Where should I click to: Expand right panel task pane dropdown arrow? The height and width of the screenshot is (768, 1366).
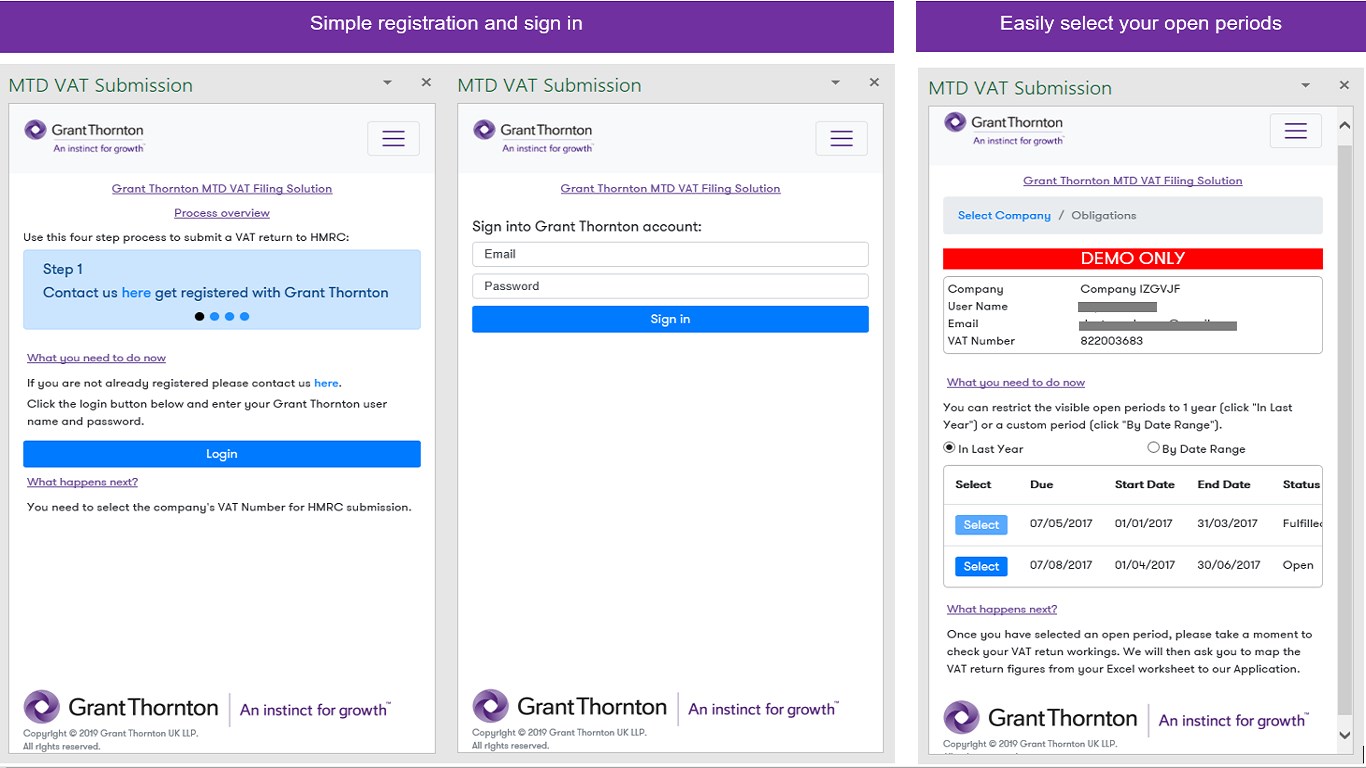(1305, 86)
